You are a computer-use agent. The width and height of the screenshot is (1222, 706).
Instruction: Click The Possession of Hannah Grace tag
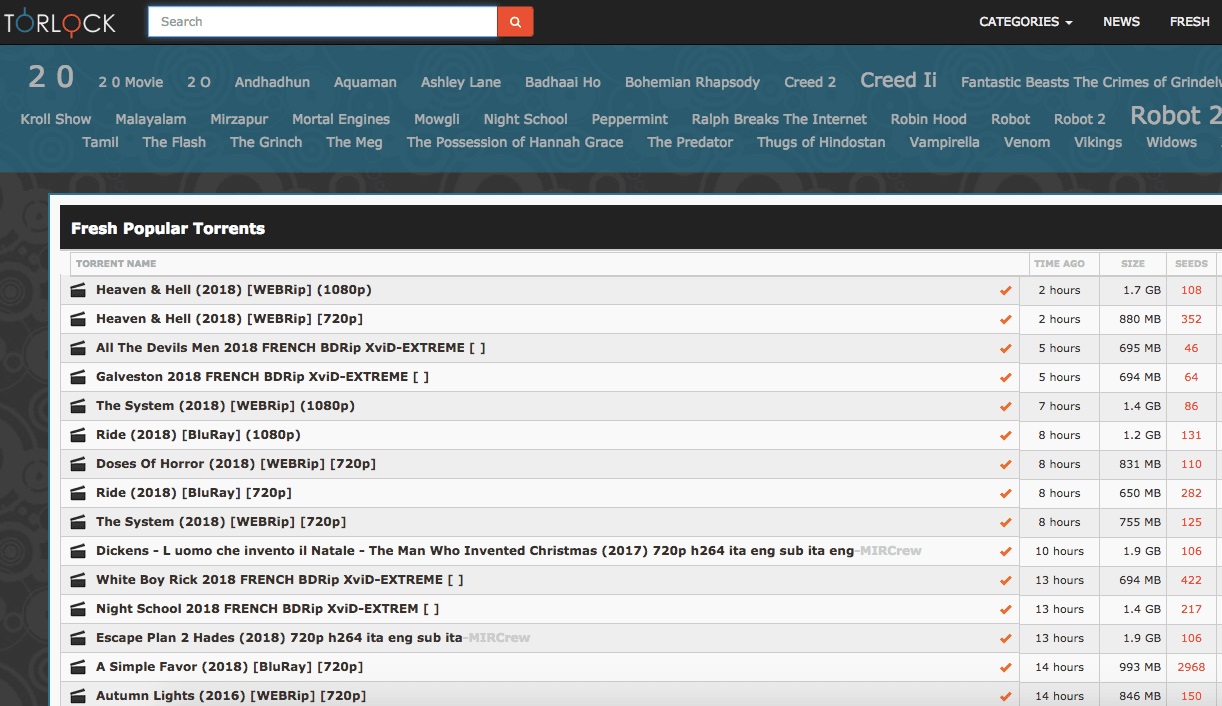point(515,142)
